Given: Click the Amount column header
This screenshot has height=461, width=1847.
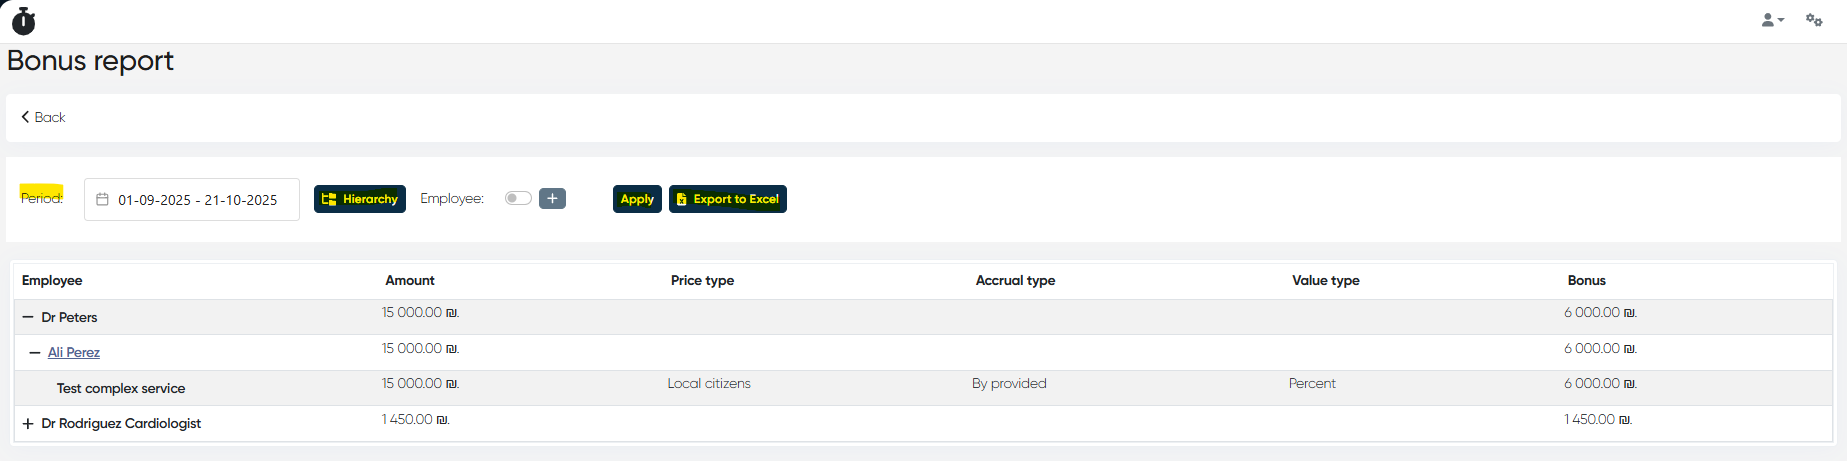Looking at the screenshot, I should point(410,281).
